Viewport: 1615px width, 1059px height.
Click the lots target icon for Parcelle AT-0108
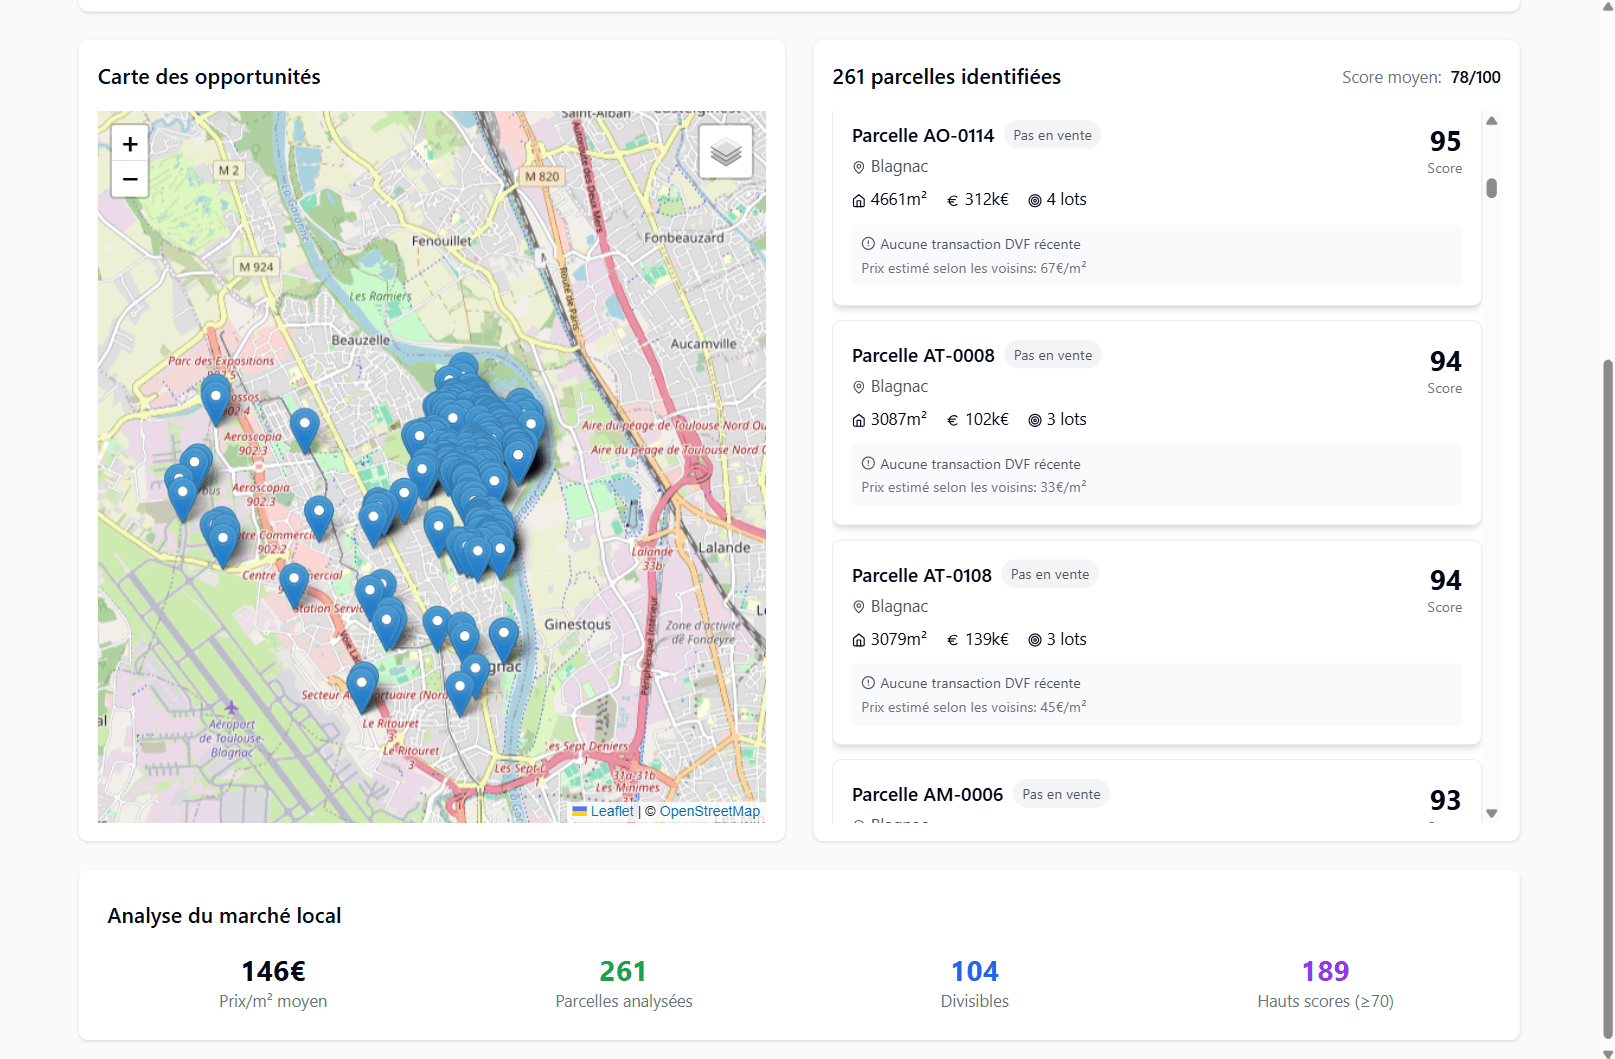pos(1034,640)
